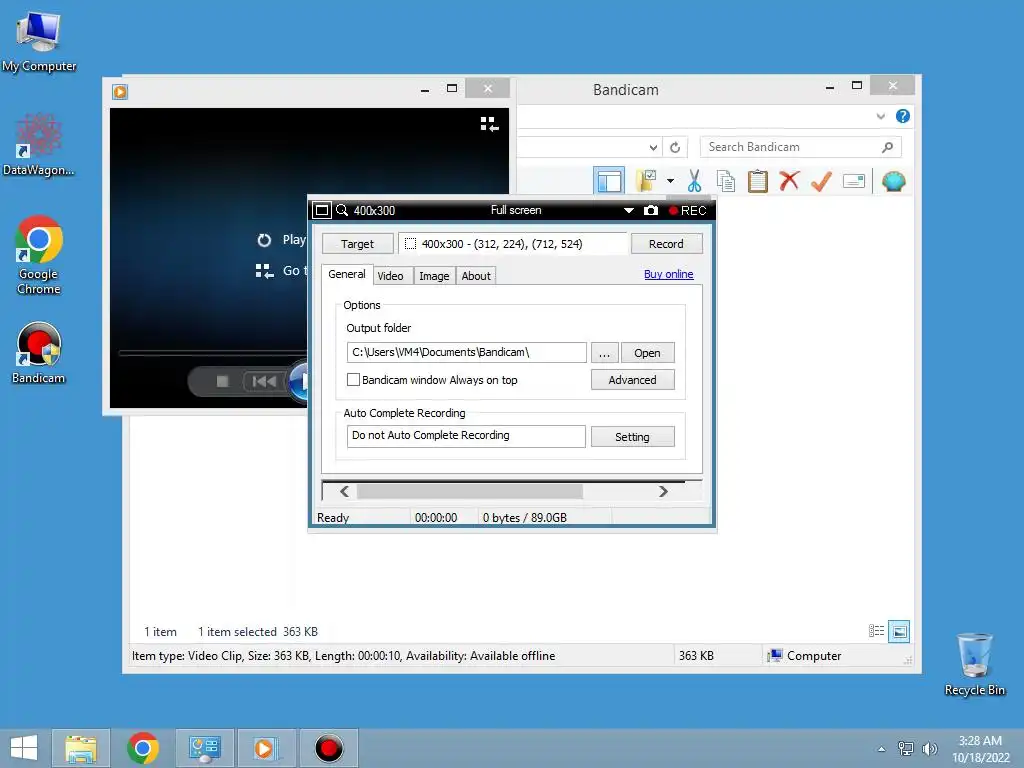Viewport: 1024px width, 768px height.
Task: Browse output folder with the ... button
Action: pos(604,353)
